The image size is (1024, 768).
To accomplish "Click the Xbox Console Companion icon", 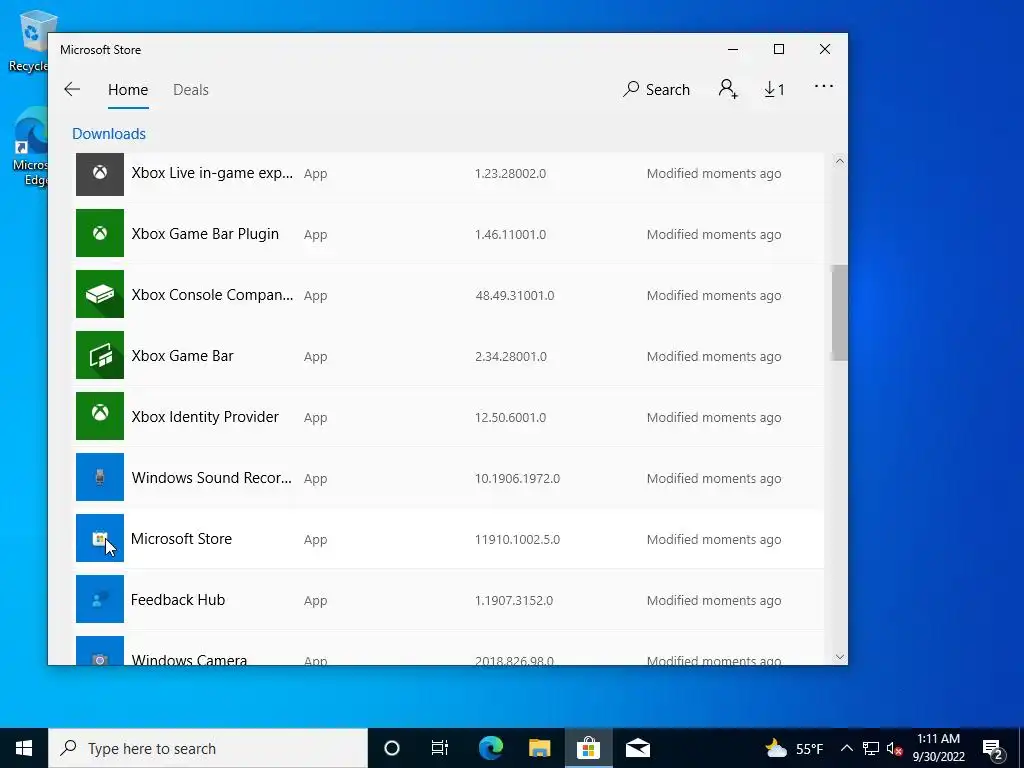I will [x=100, y=294].
